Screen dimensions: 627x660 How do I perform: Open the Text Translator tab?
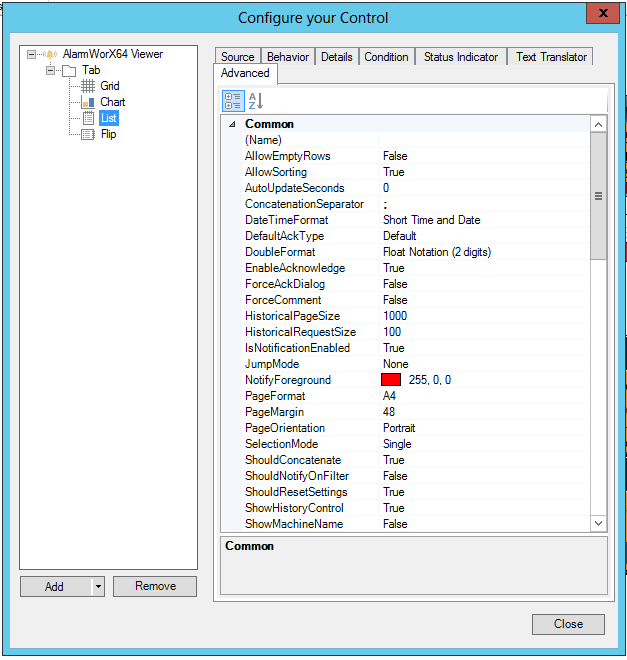[x=552, y=57]
